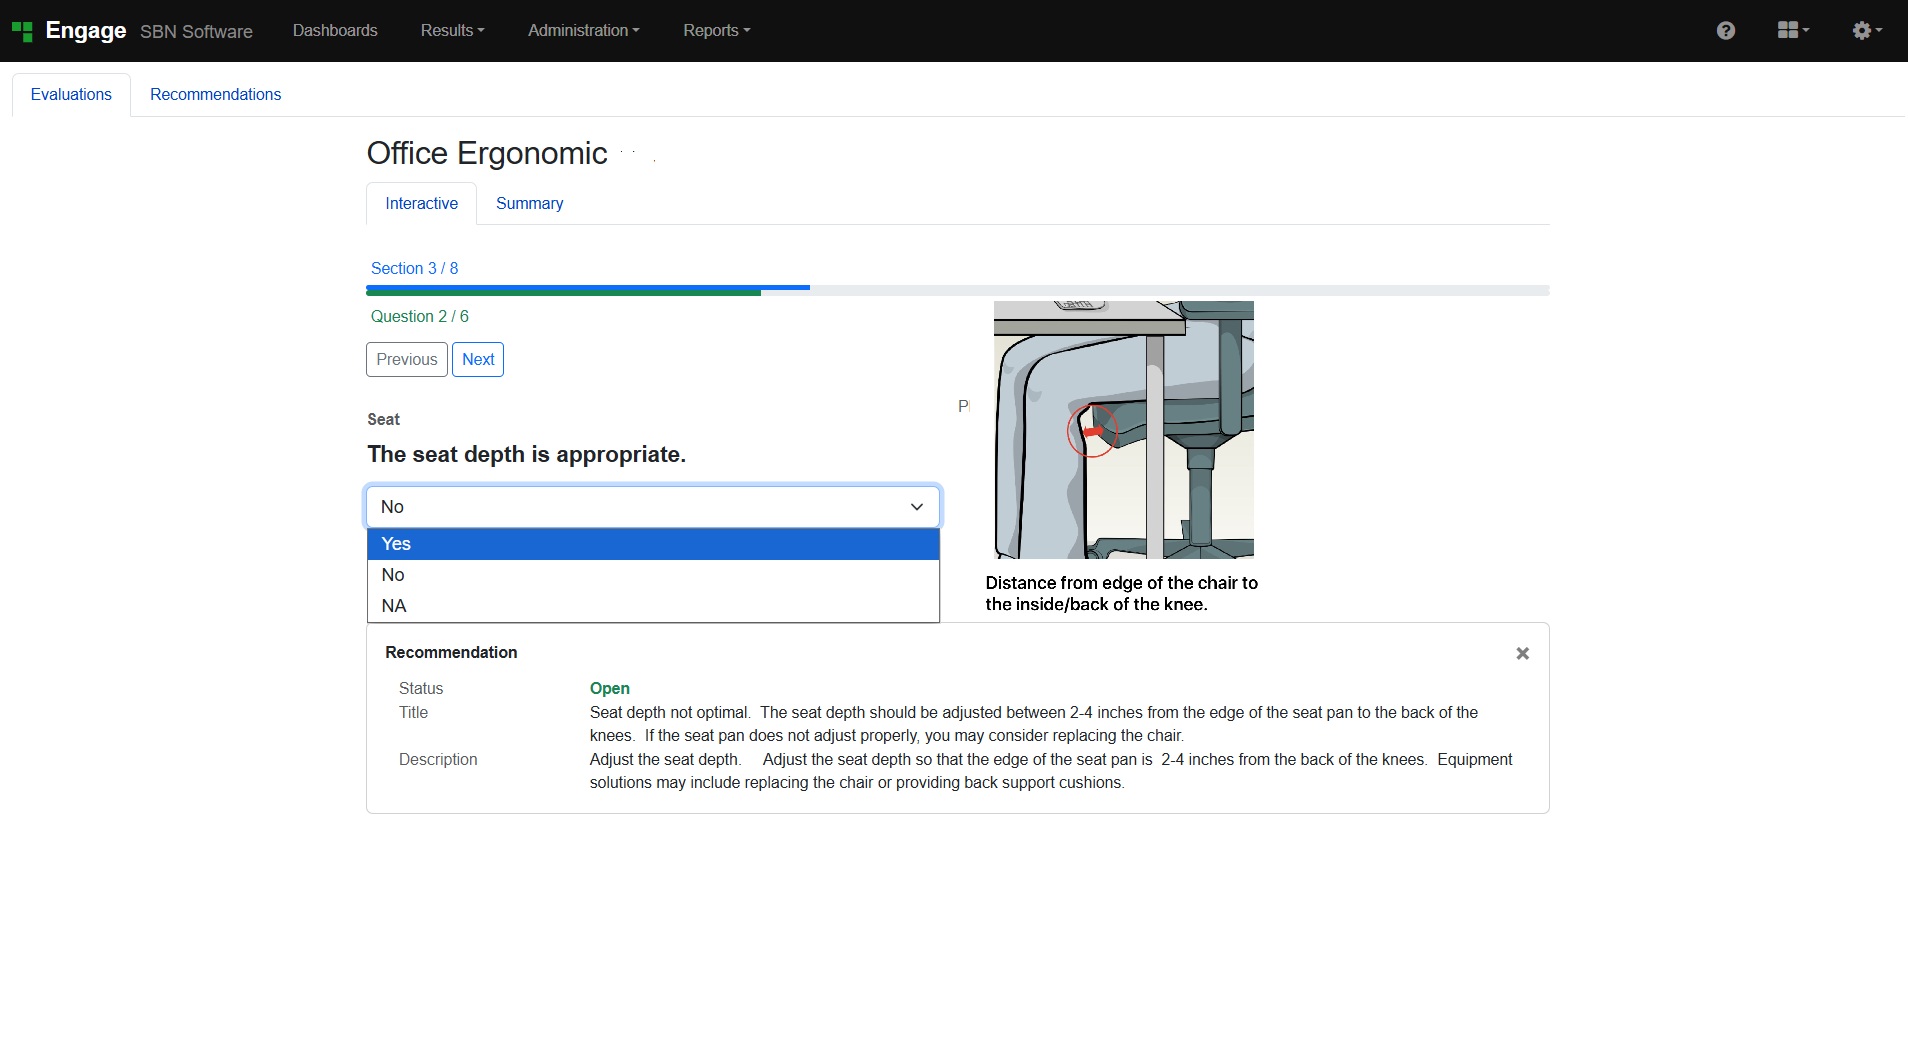This screenshot has width=1908, height=1040.
Task: Click the Engage green squares logo
Action: click(x=22, y=31)
